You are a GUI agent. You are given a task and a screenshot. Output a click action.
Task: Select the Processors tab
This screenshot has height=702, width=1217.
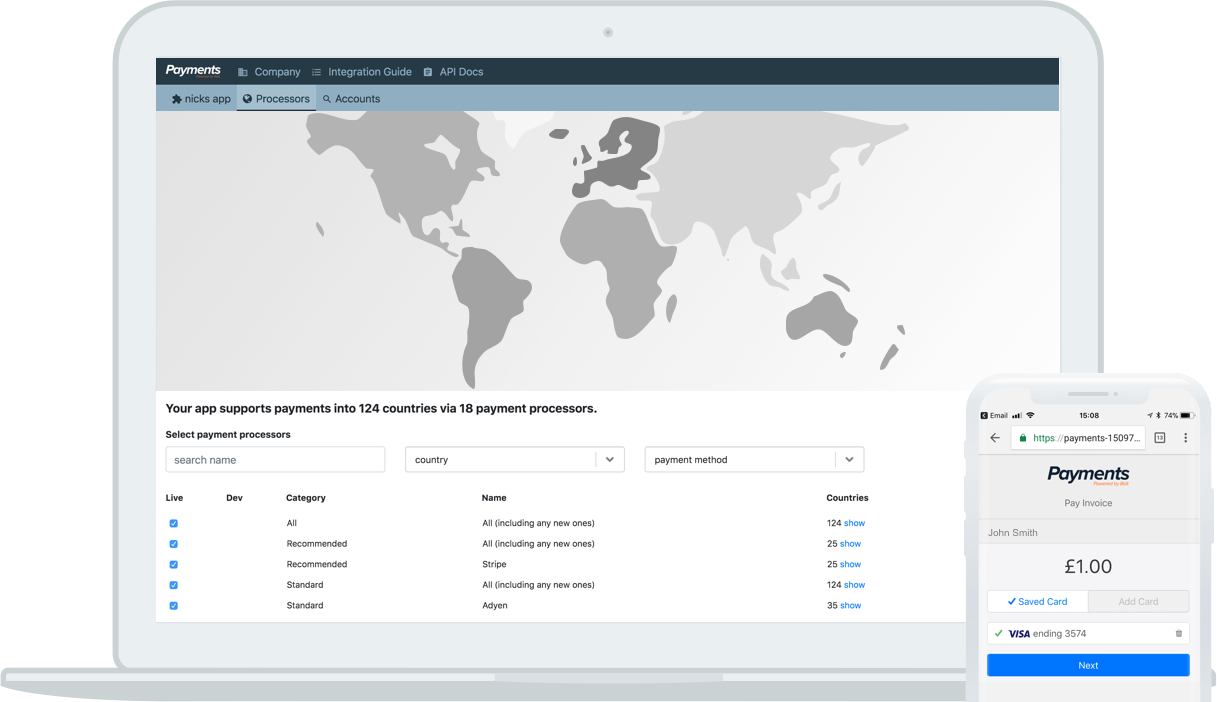pyautogui.click(x=276, y=99)
